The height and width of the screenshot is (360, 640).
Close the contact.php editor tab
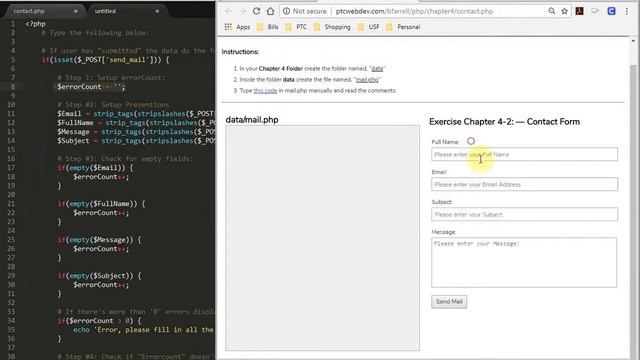(76, 11)
